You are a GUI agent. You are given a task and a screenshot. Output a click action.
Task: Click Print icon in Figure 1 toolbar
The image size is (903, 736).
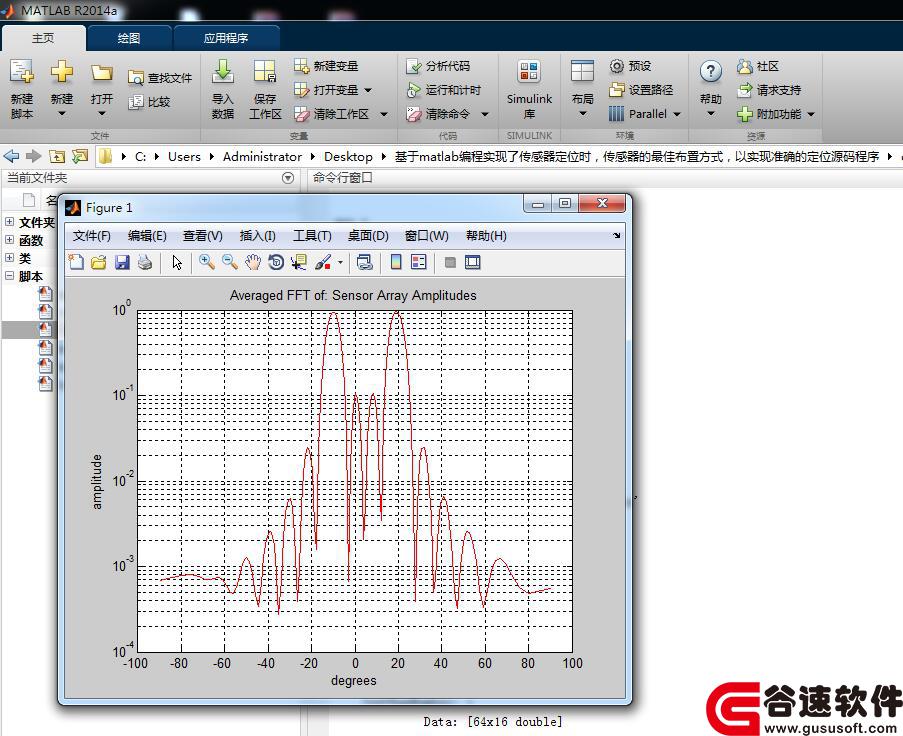tap(145, 263)
